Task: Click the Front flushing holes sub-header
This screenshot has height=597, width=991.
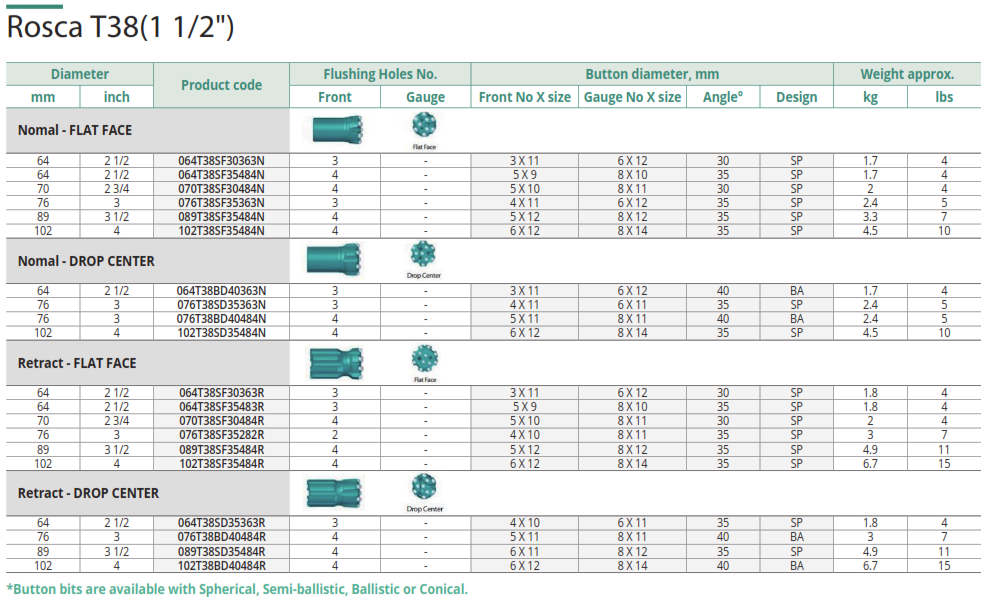Action: click(x=335, y=97)
